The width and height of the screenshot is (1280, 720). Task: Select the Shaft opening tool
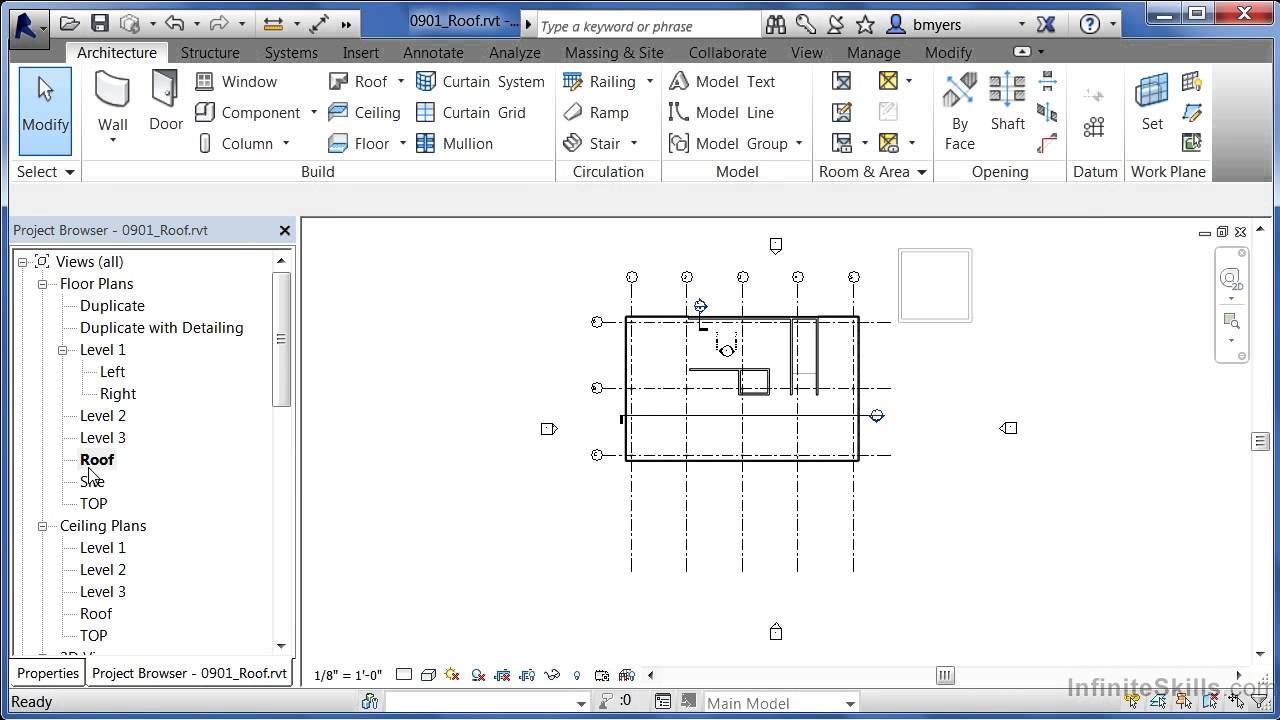point(1007,103)
